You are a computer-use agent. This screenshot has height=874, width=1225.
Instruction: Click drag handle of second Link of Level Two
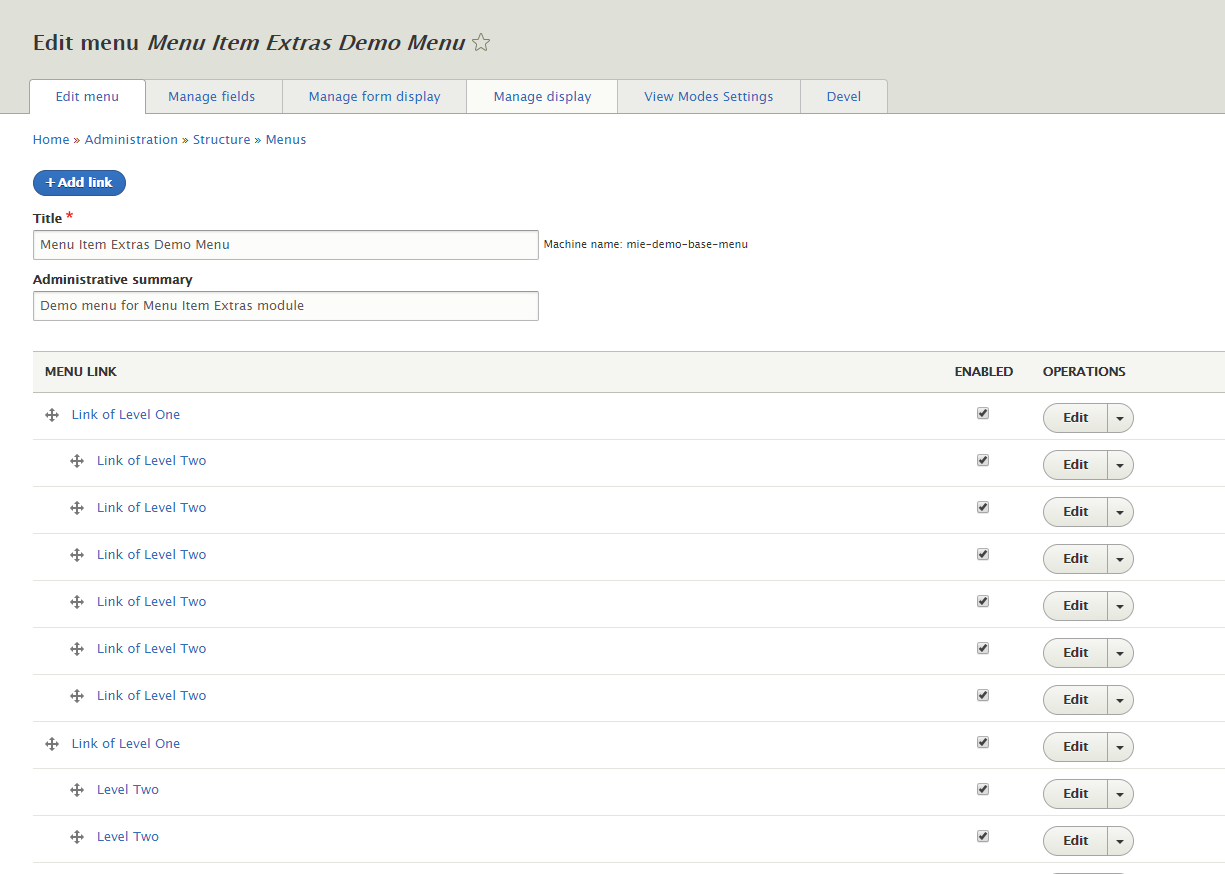(77, 508)
